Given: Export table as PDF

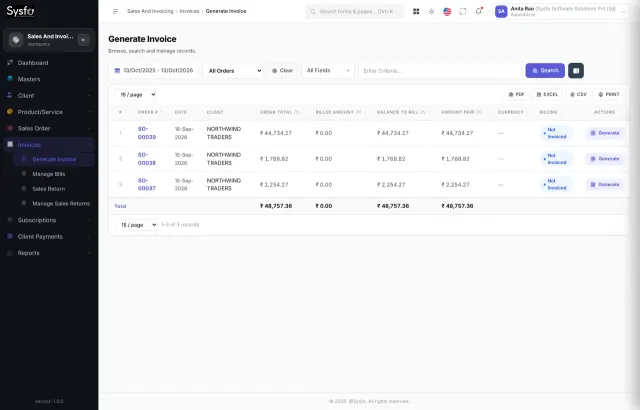Looking at the screenshot, I should coord(516,95).
